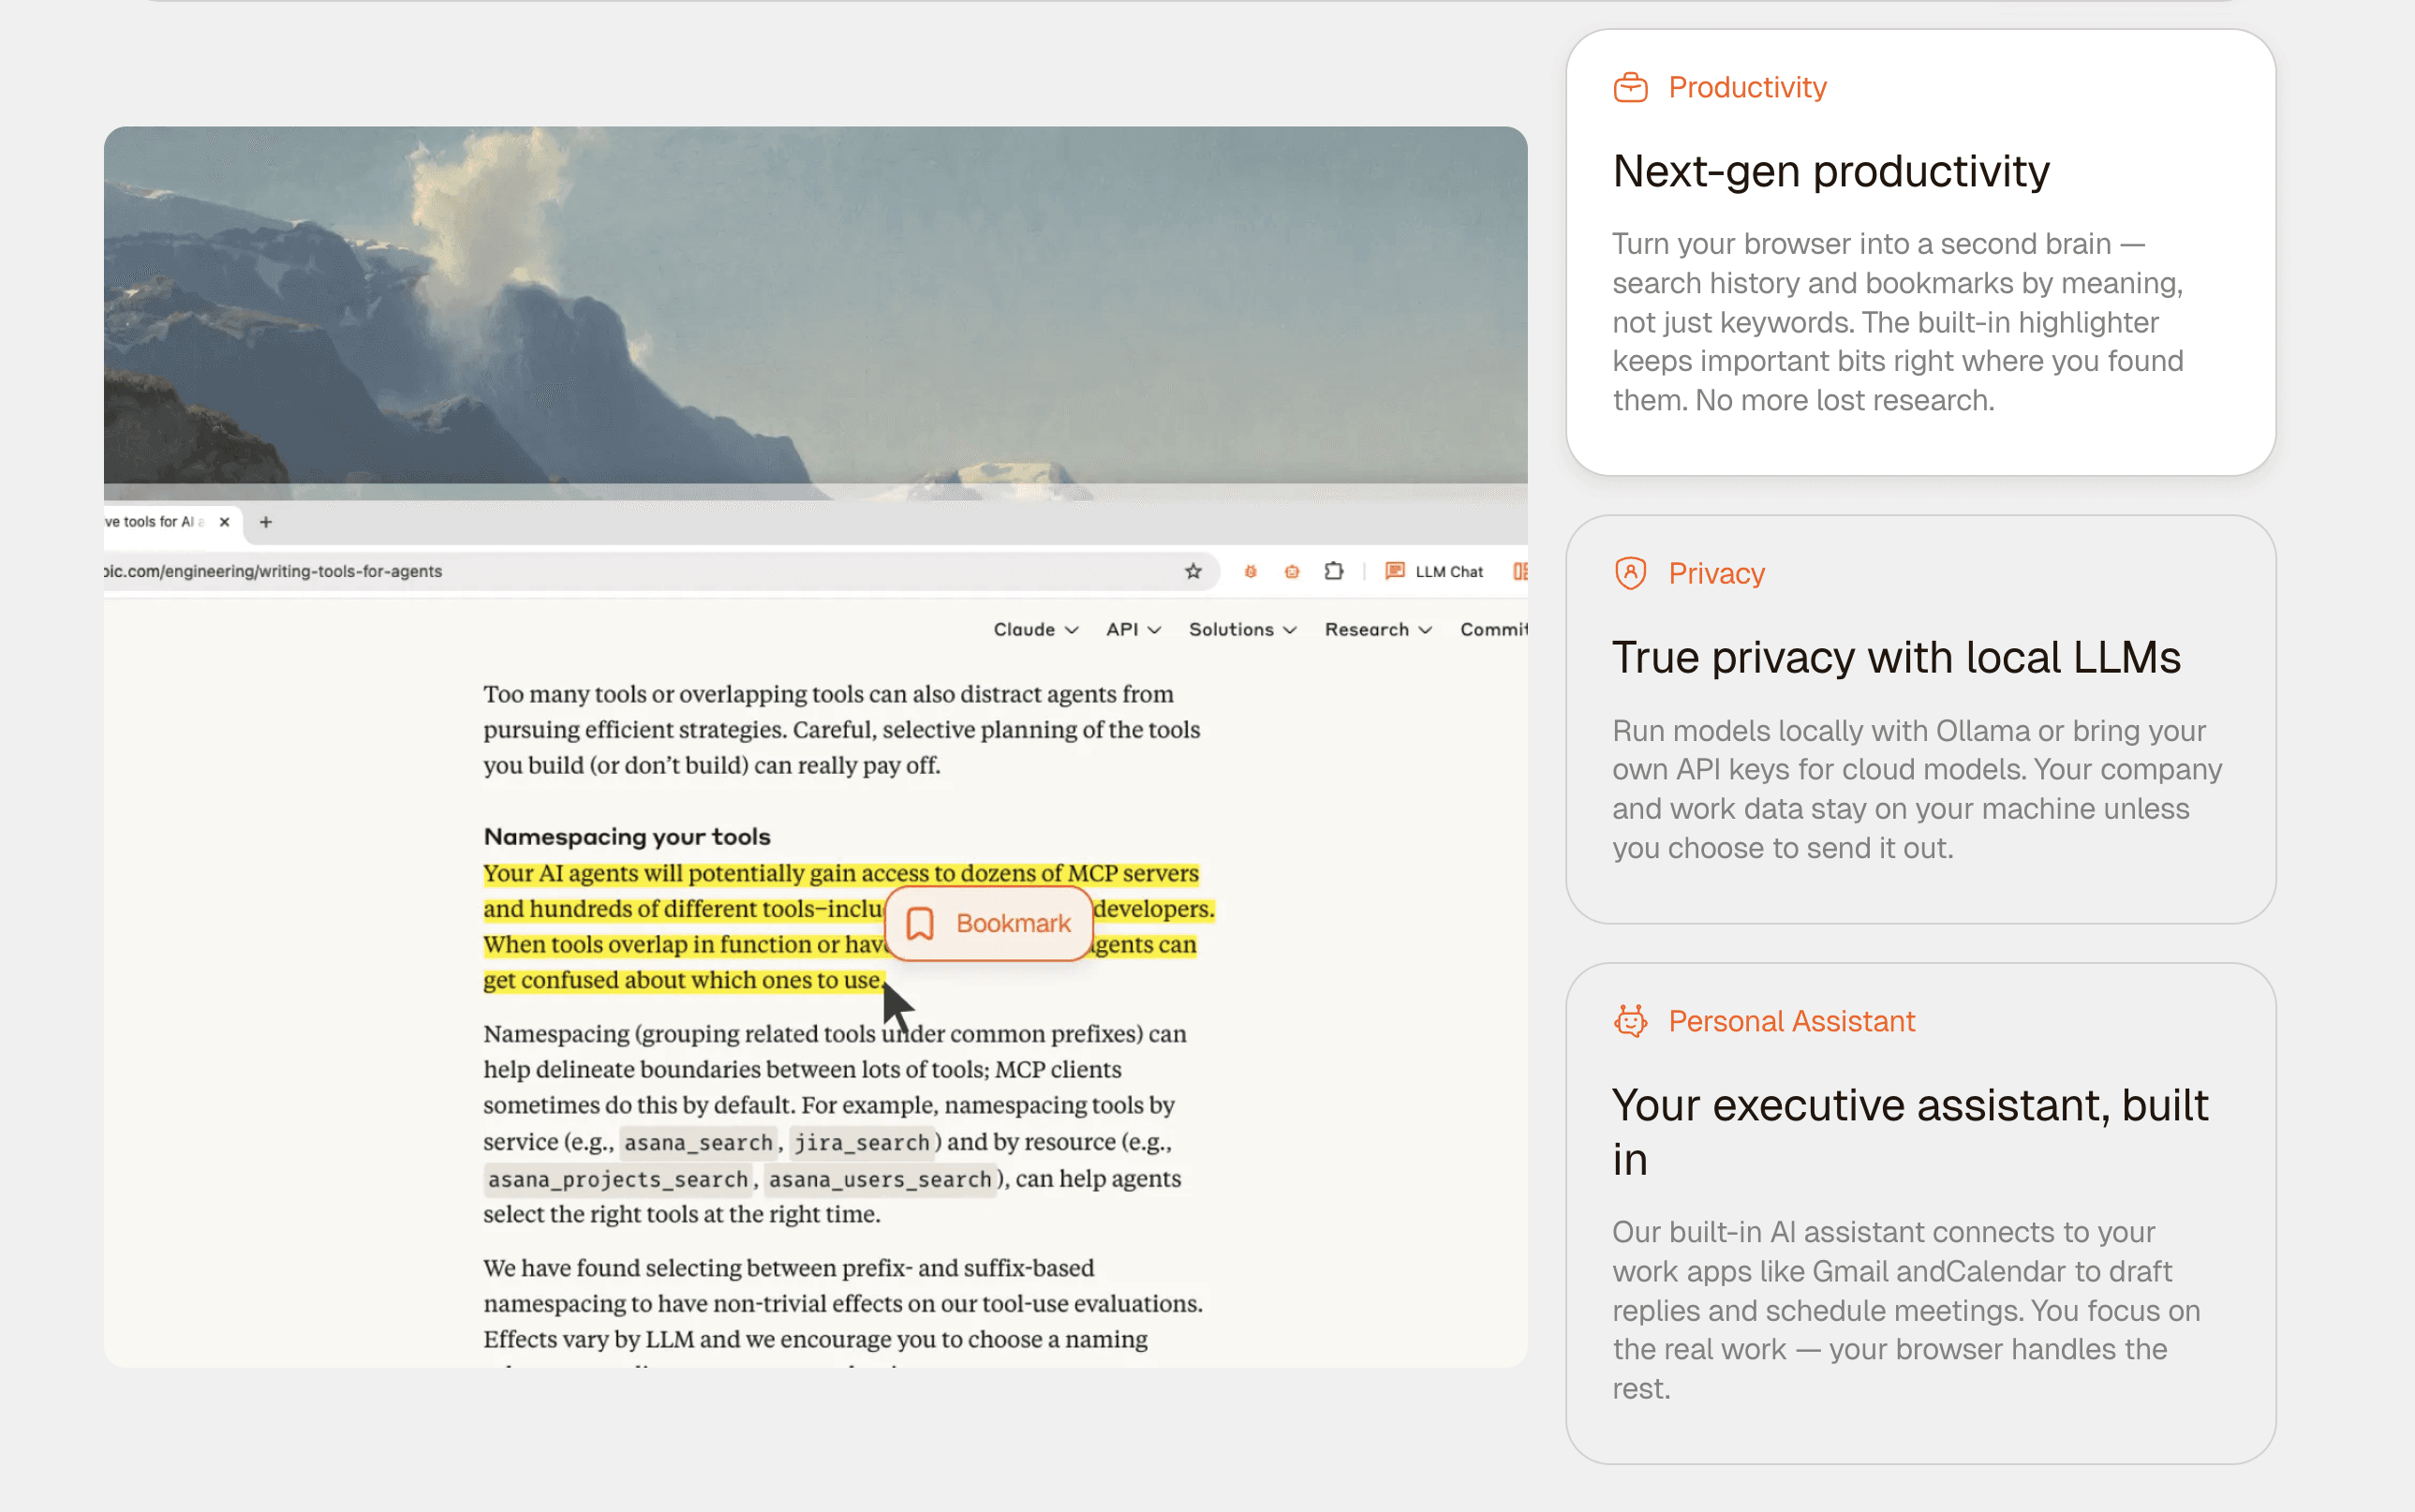2415x1512 pixels.
Task: Select the tools for AI browser tab
Action: coord(155,522)
